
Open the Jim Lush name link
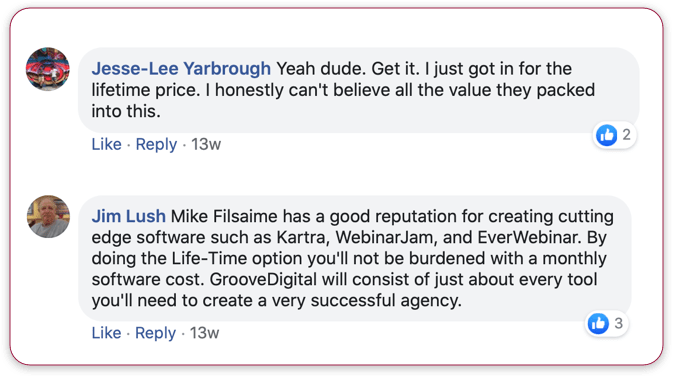tap(128, 216)
